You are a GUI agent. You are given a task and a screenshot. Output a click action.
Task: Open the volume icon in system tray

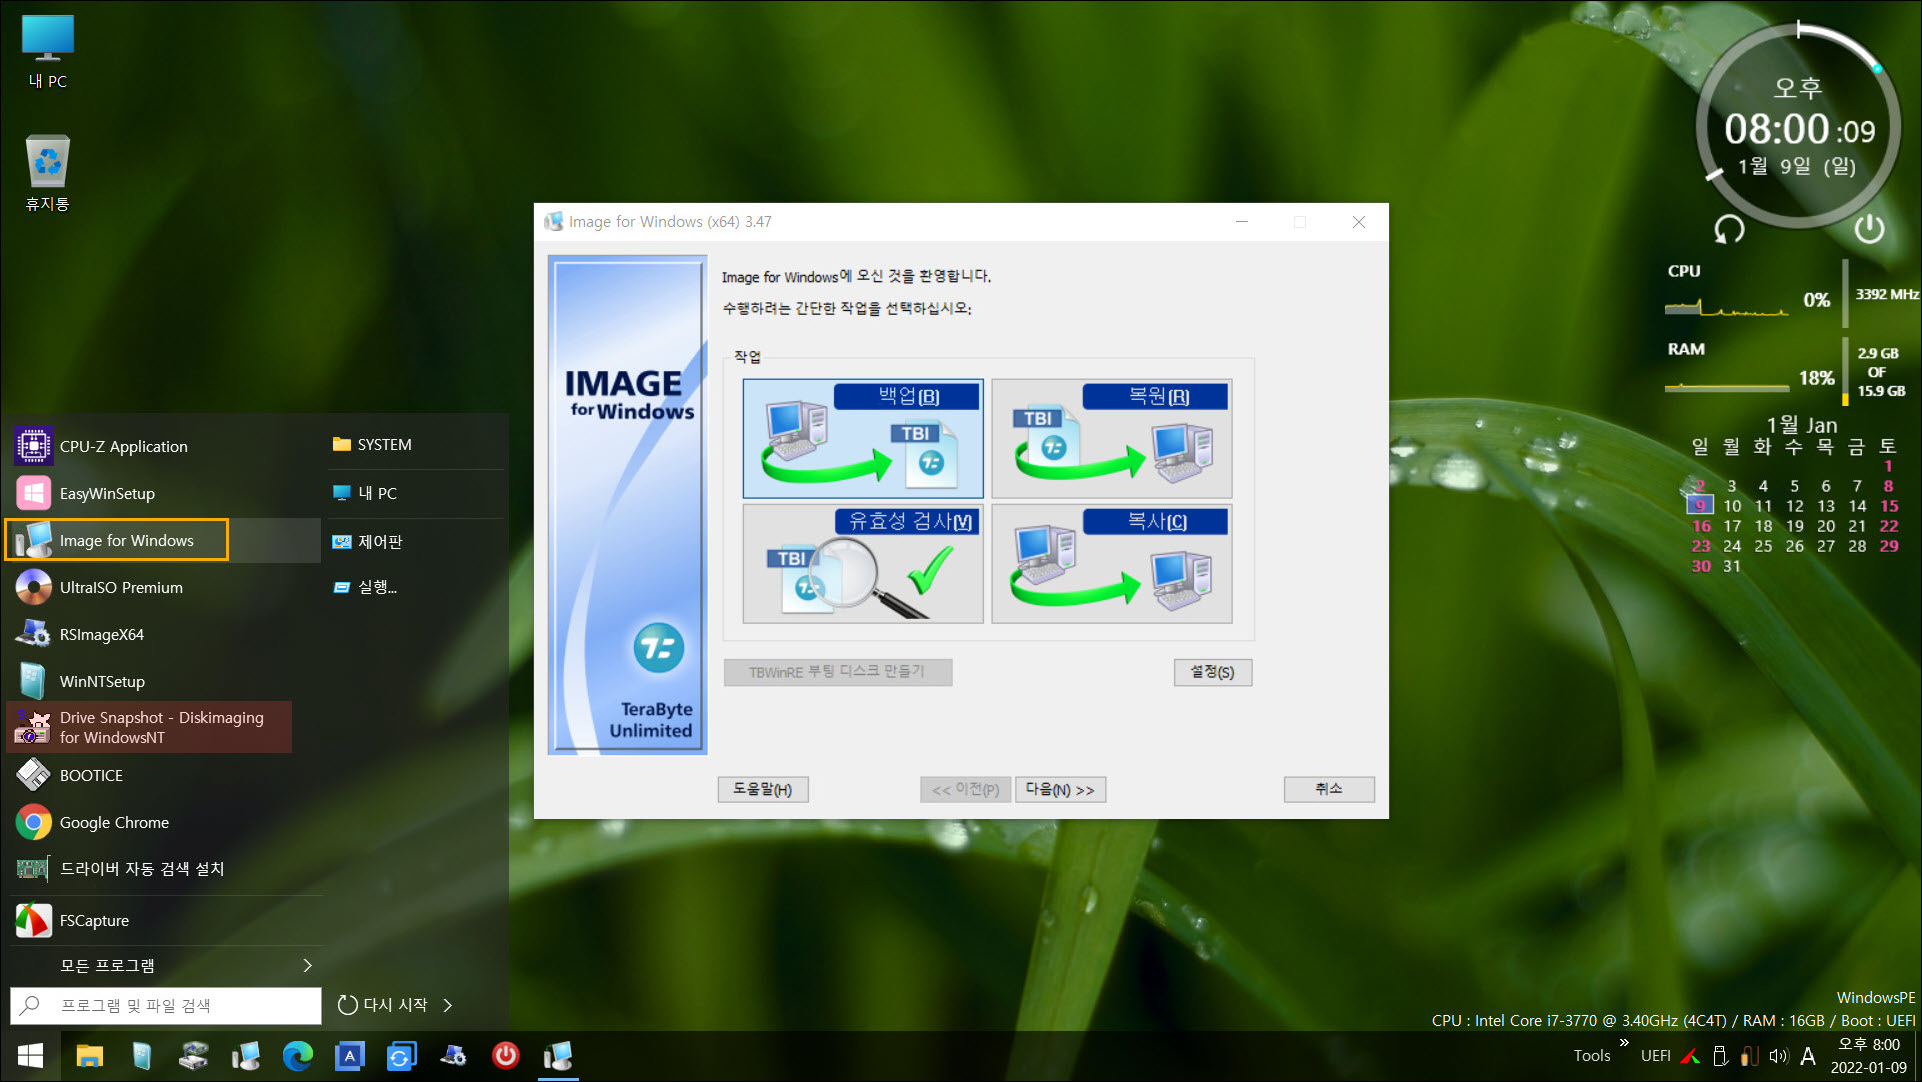pyautogui.click(x=1778, y=1056)
